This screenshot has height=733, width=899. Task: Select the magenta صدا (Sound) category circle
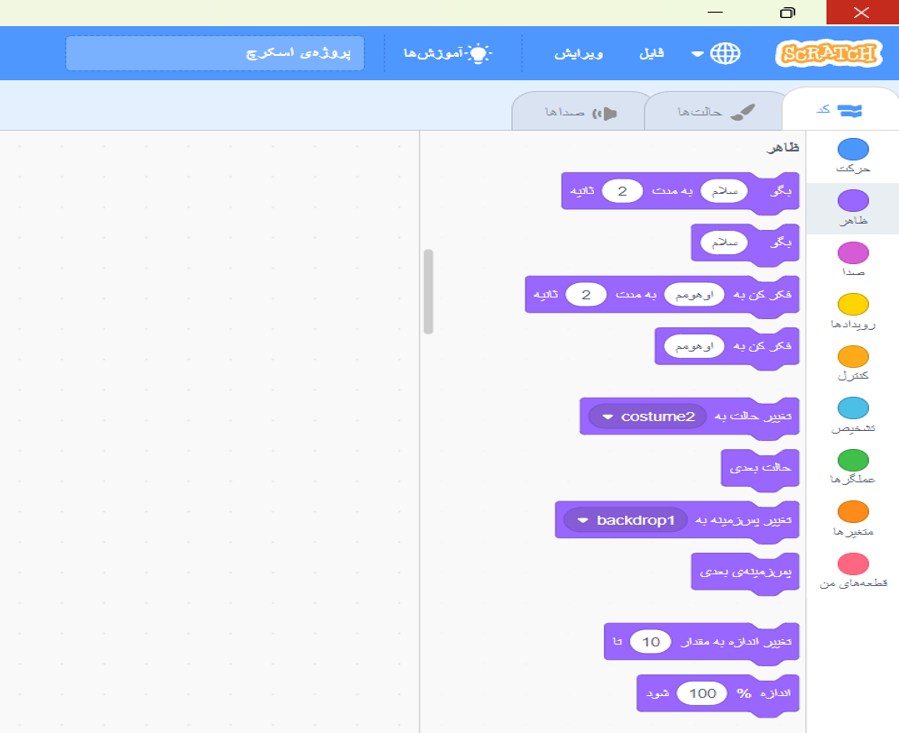[853, 252]
